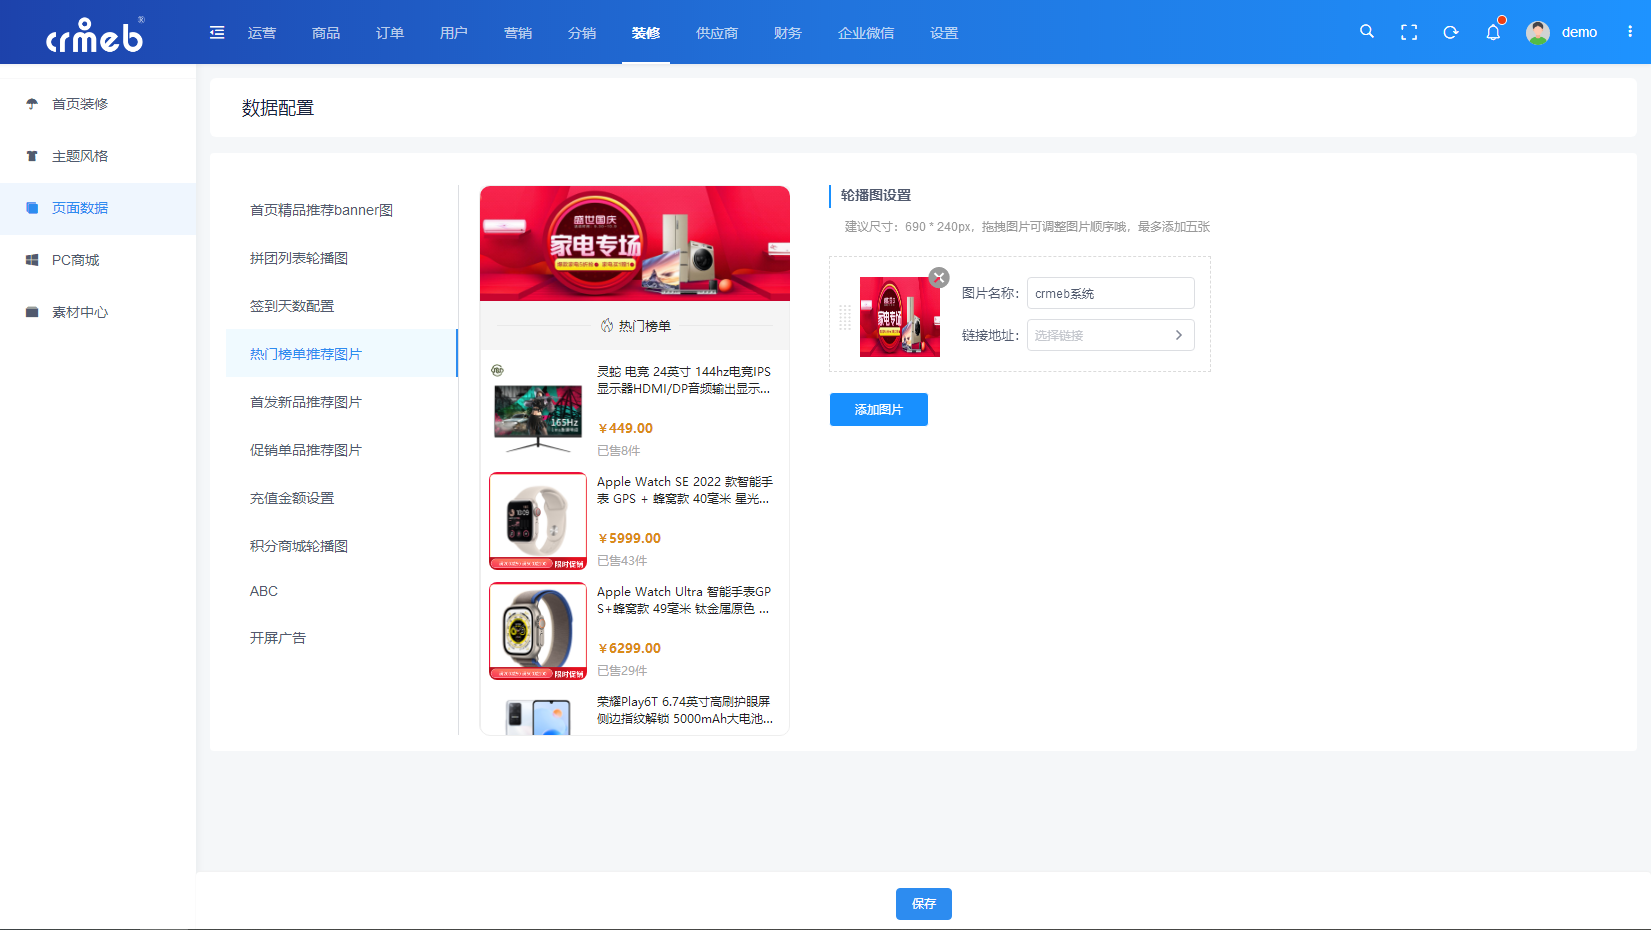Collapse the sidebar with the menu fold icon

(x=217, y=33)
